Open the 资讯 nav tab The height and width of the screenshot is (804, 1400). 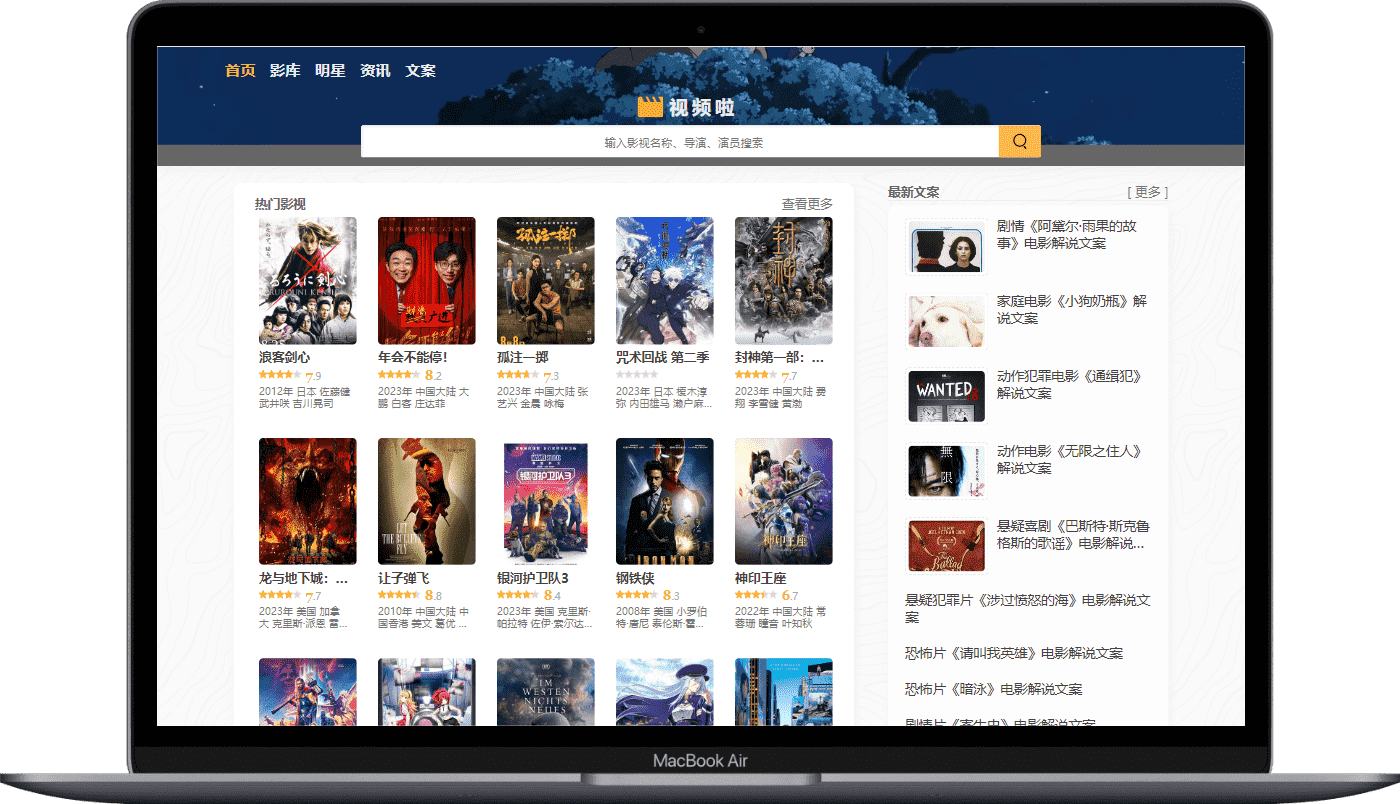(375, 71)
